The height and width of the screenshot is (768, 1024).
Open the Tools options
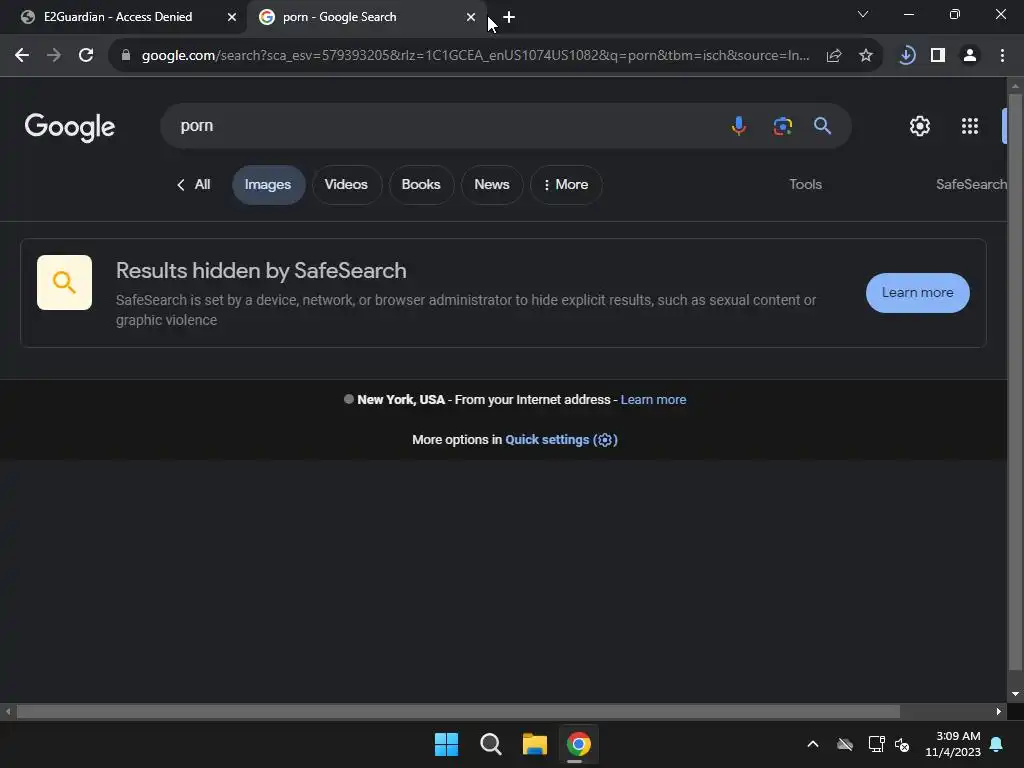click(x=805, y=185)
